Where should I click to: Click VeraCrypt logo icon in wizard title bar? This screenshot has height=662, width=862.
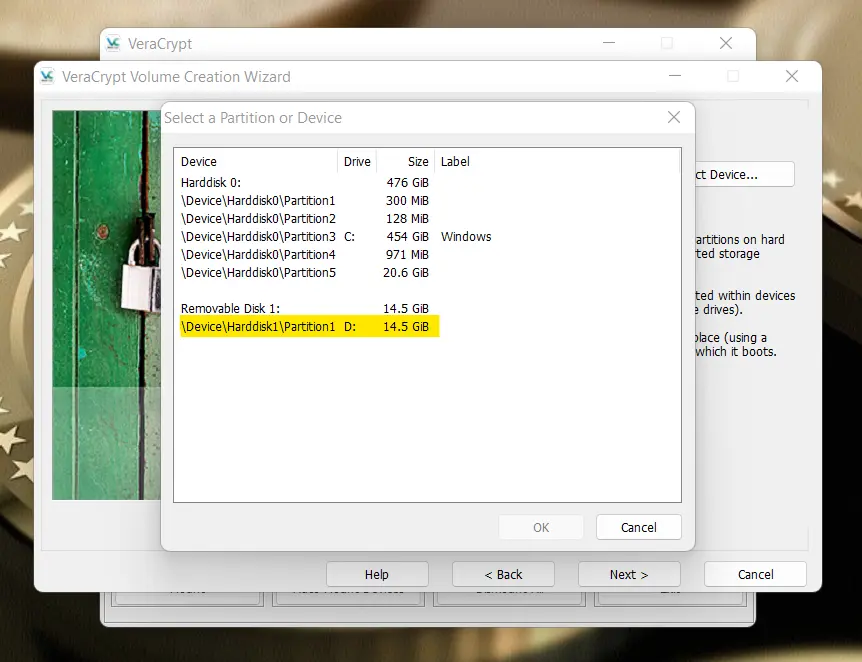(47, 76)
